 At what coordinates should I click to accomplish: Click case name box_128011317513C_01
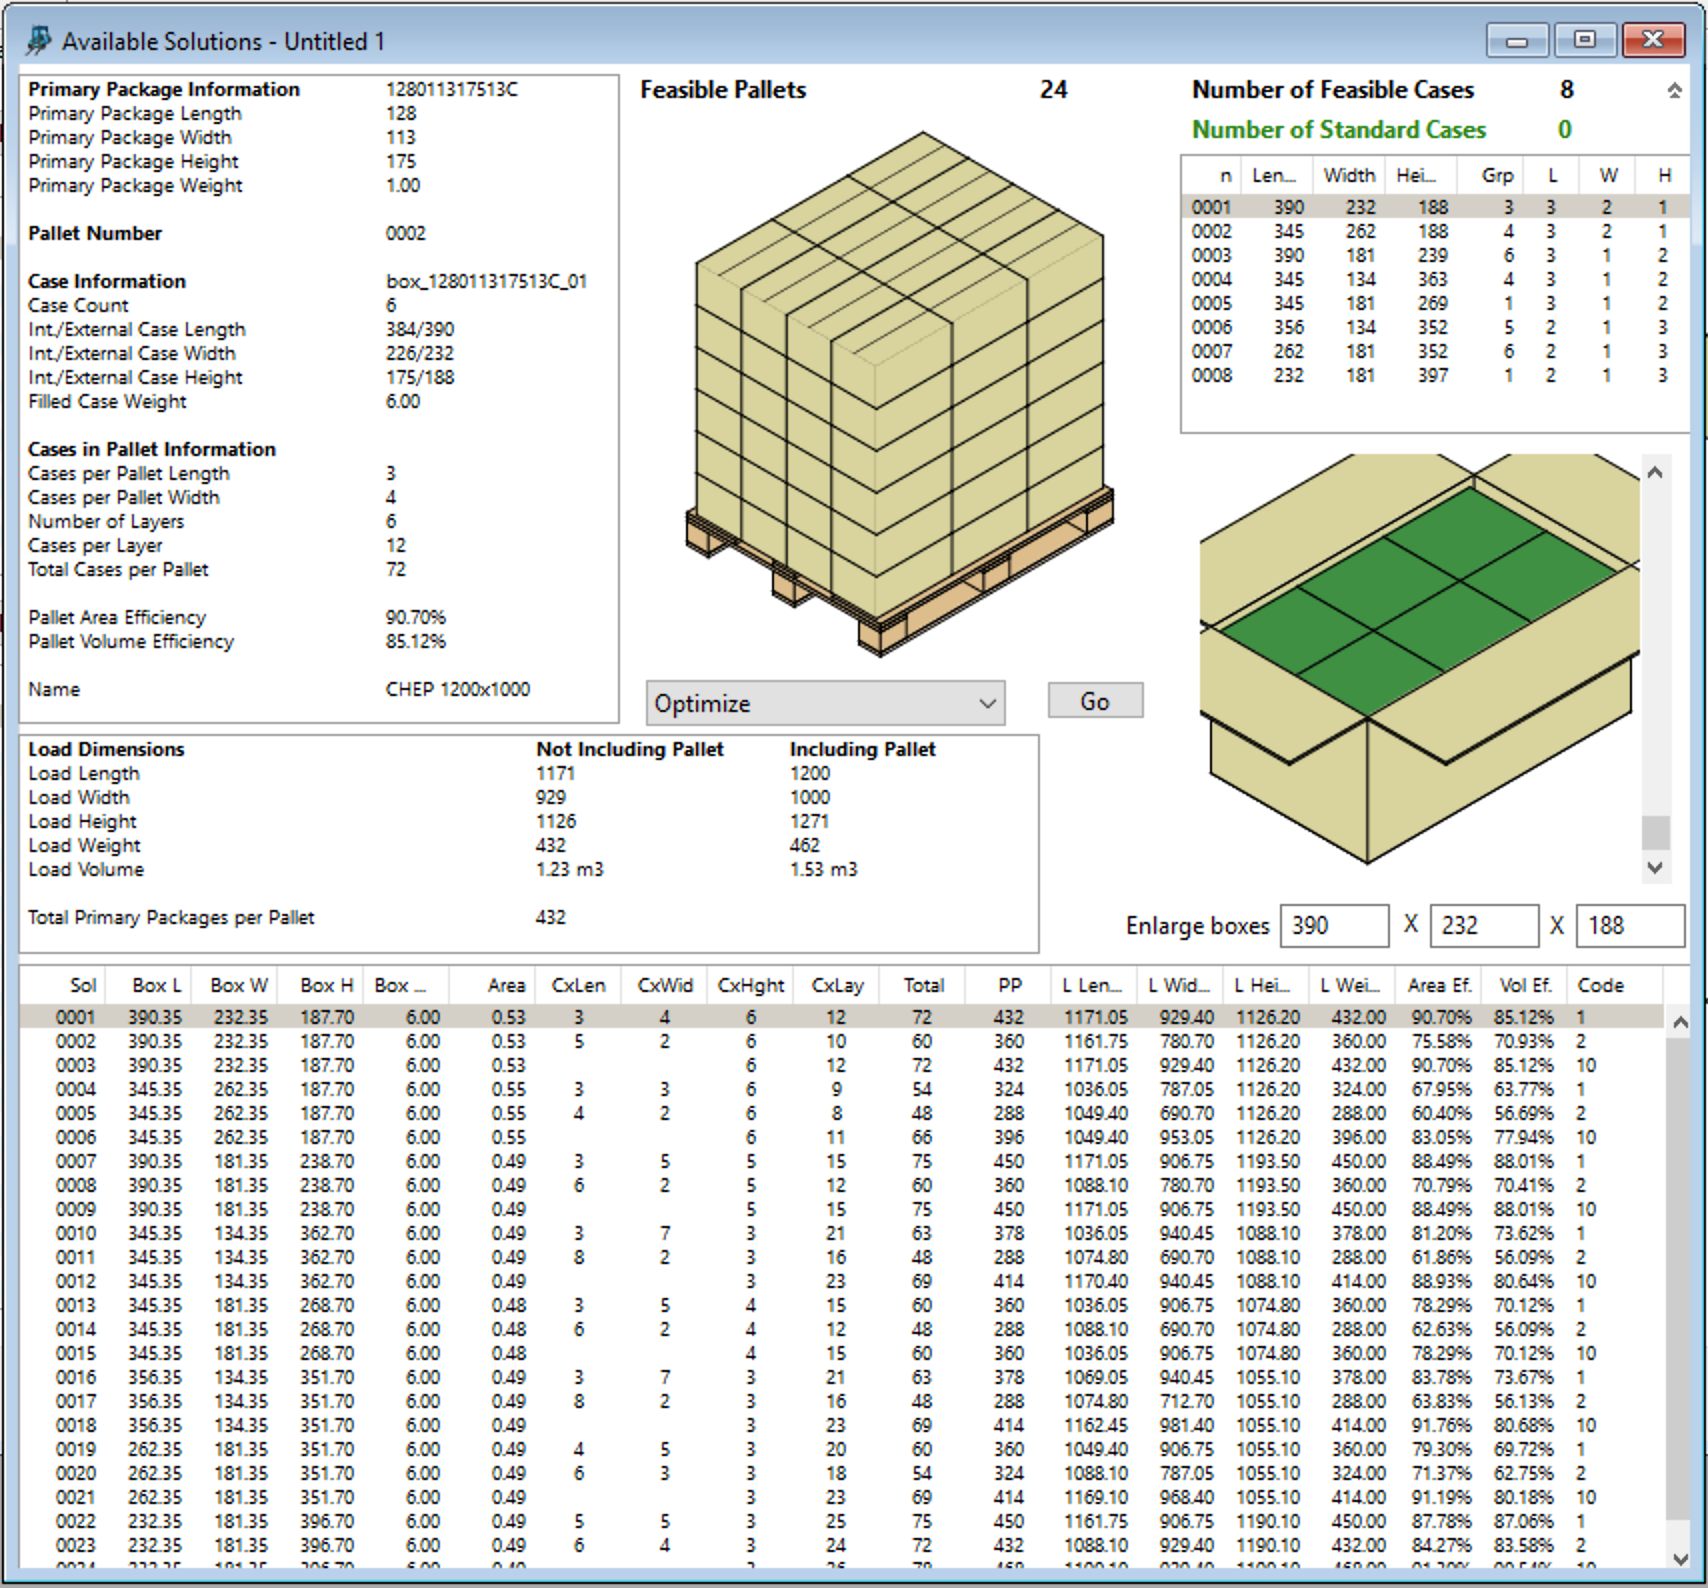486,281
